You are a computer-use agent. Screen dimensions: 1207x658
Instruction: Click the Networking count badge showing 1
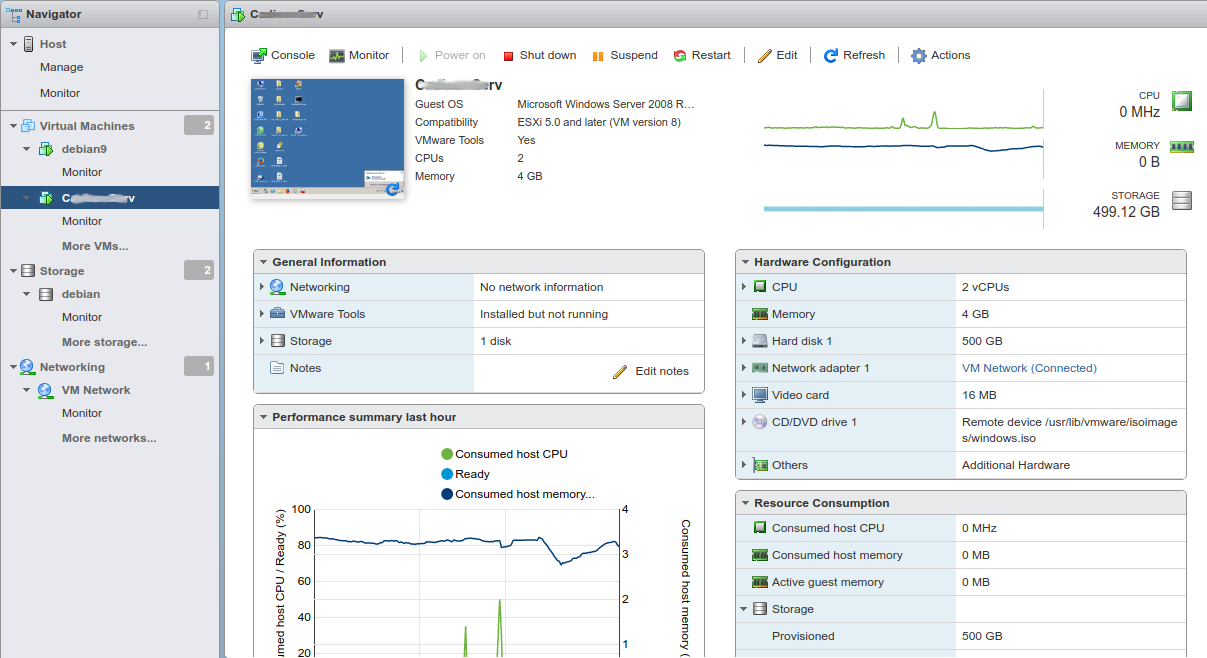(x=199, y=366)
